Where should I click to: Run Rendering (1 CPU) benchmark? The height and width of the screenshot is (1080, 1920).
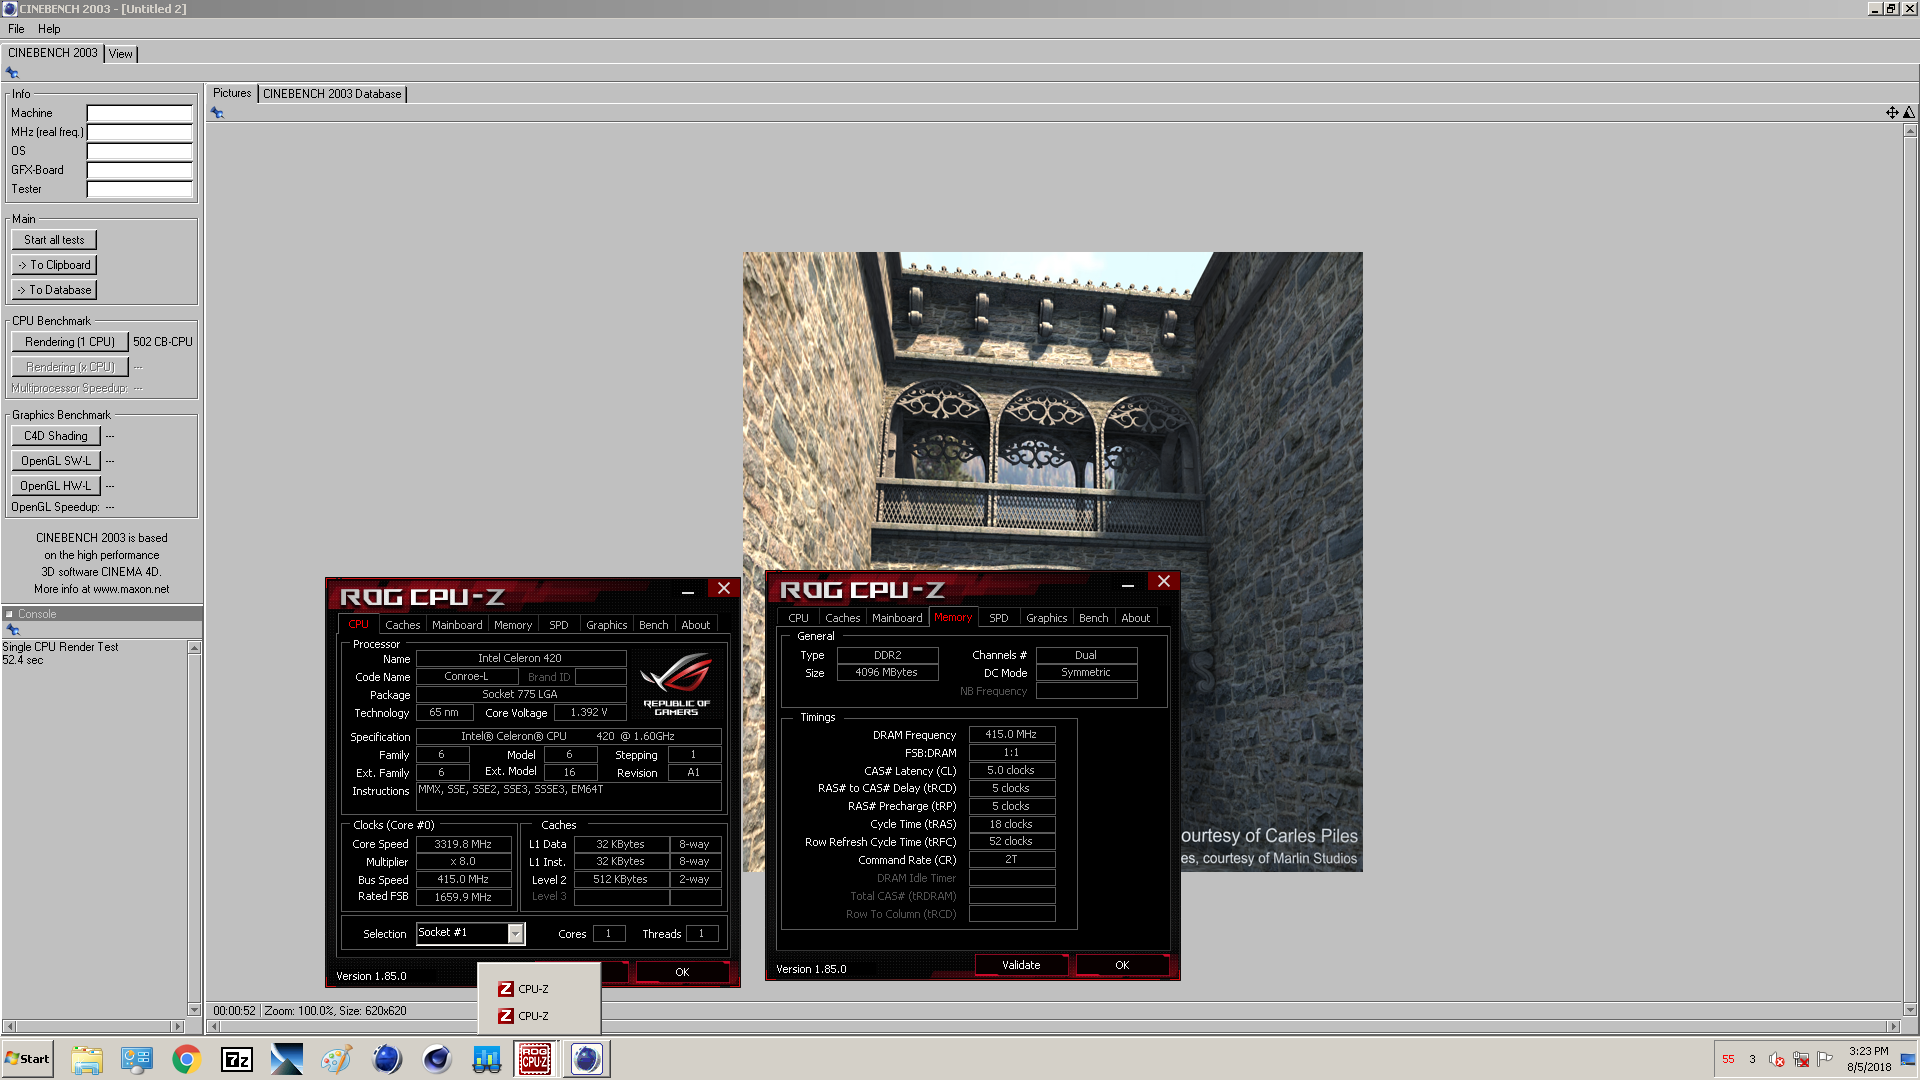(70, 342)
